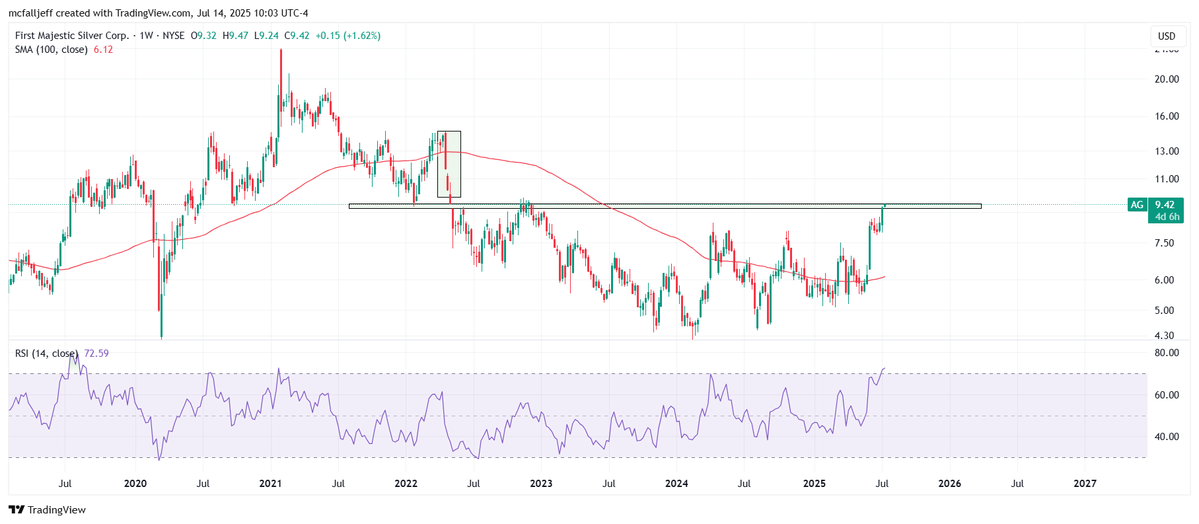Click the 40.00 RSI axis label
This screenshot has width=1199, height=524.
point(1167,437)
